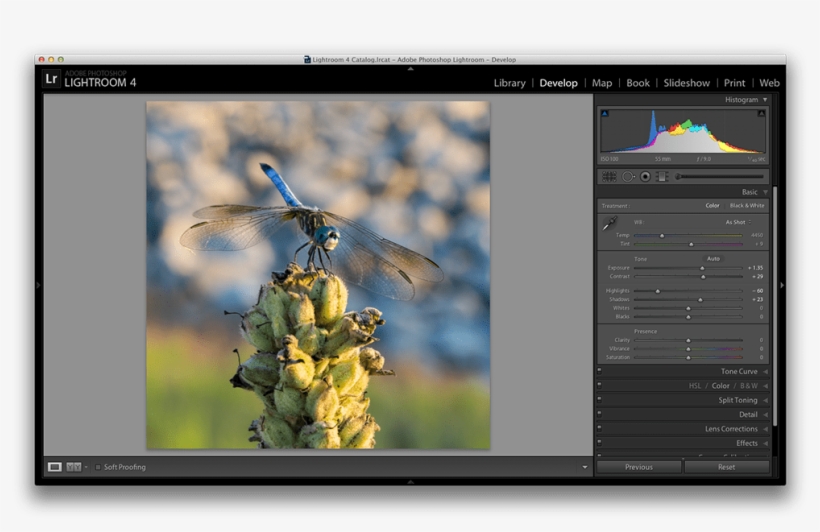This screenshot has height=532, width=820.
Task: Click the Adjustment Brush tool strip slider
Action: tap(721, 177)
